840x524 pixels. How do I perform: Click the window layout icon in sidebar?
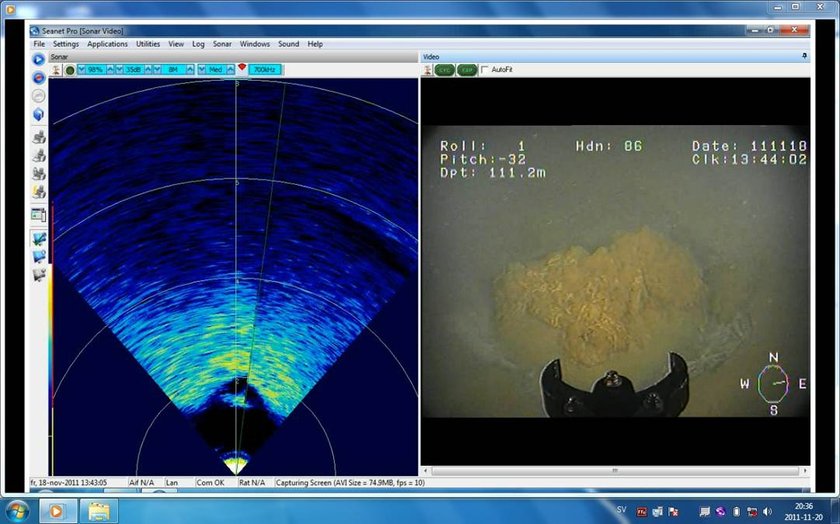39,214
